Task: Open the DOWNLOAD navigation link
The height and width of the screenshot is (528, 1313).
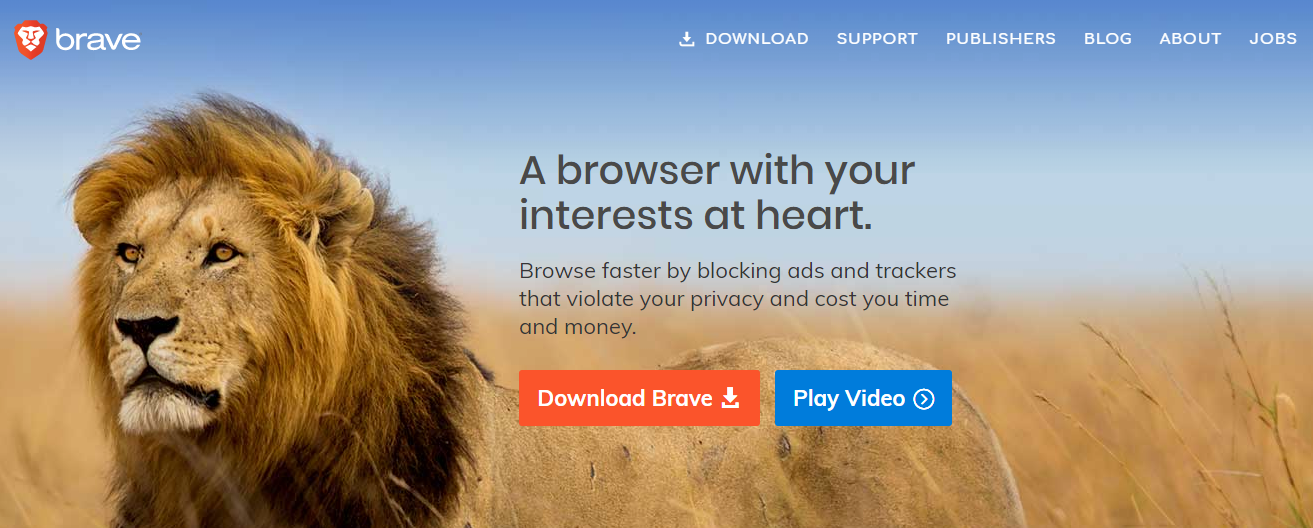Action: click(744, 39)
